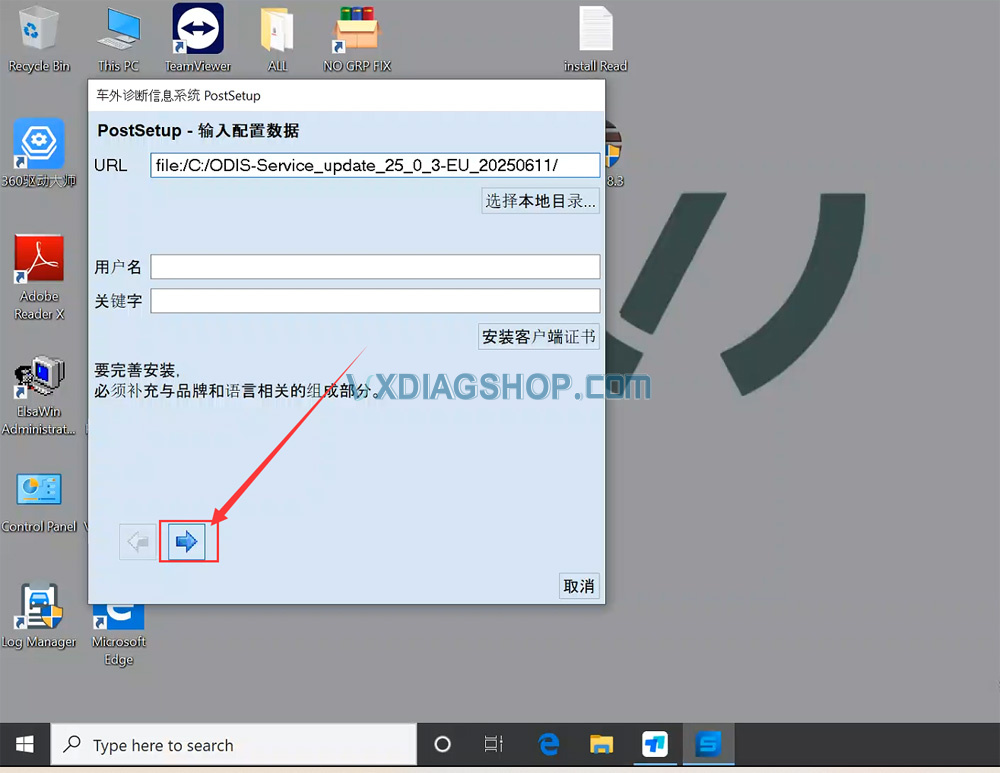Open the Recycle Bin

[38, 30]
